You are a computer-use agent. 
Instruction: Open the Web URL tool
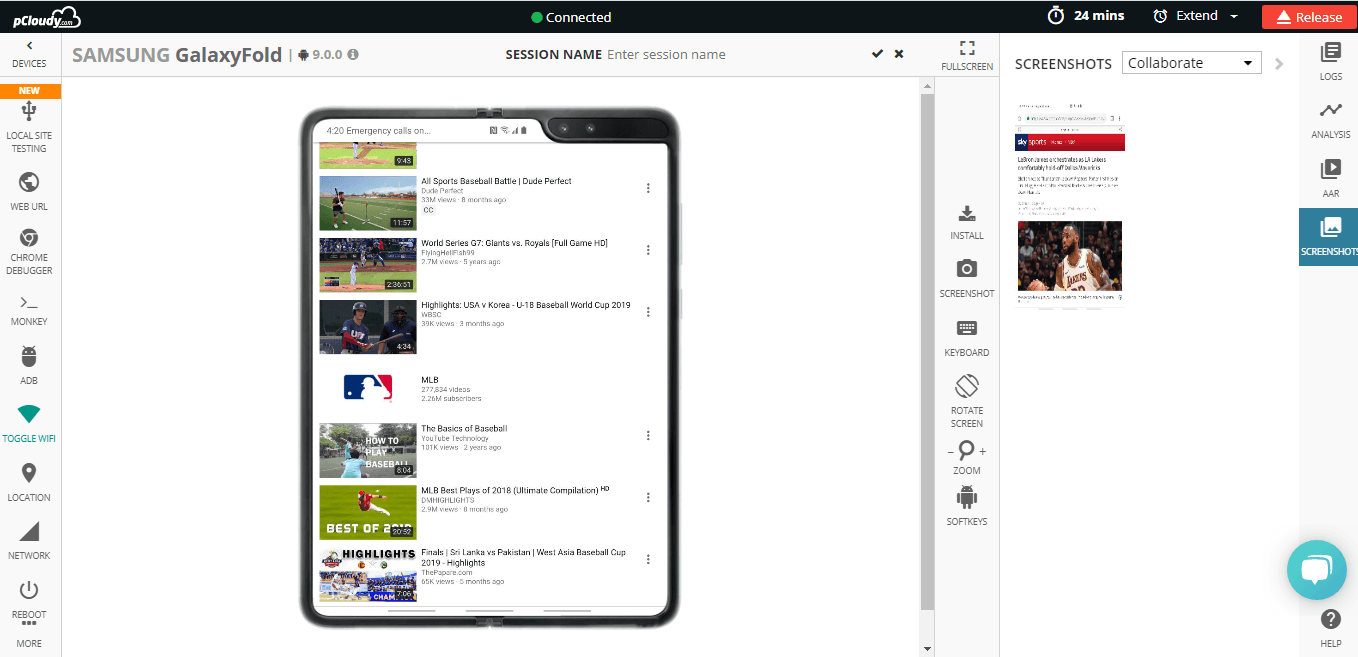[x=29, y=192]
